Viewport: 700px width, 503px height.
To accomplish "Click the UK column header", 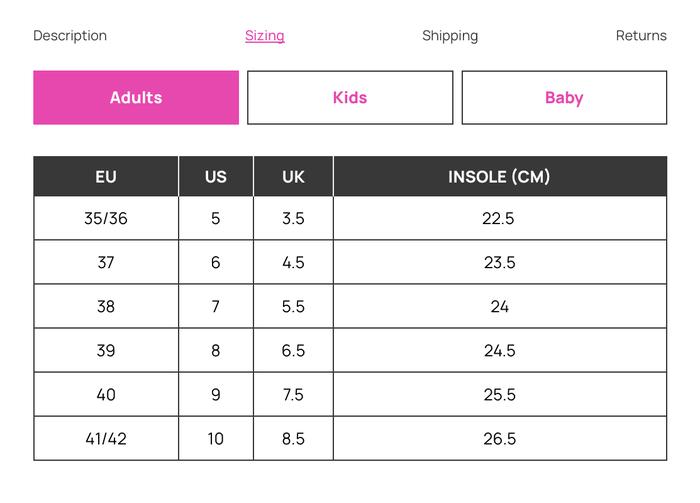I will click(x=293, y=177).
